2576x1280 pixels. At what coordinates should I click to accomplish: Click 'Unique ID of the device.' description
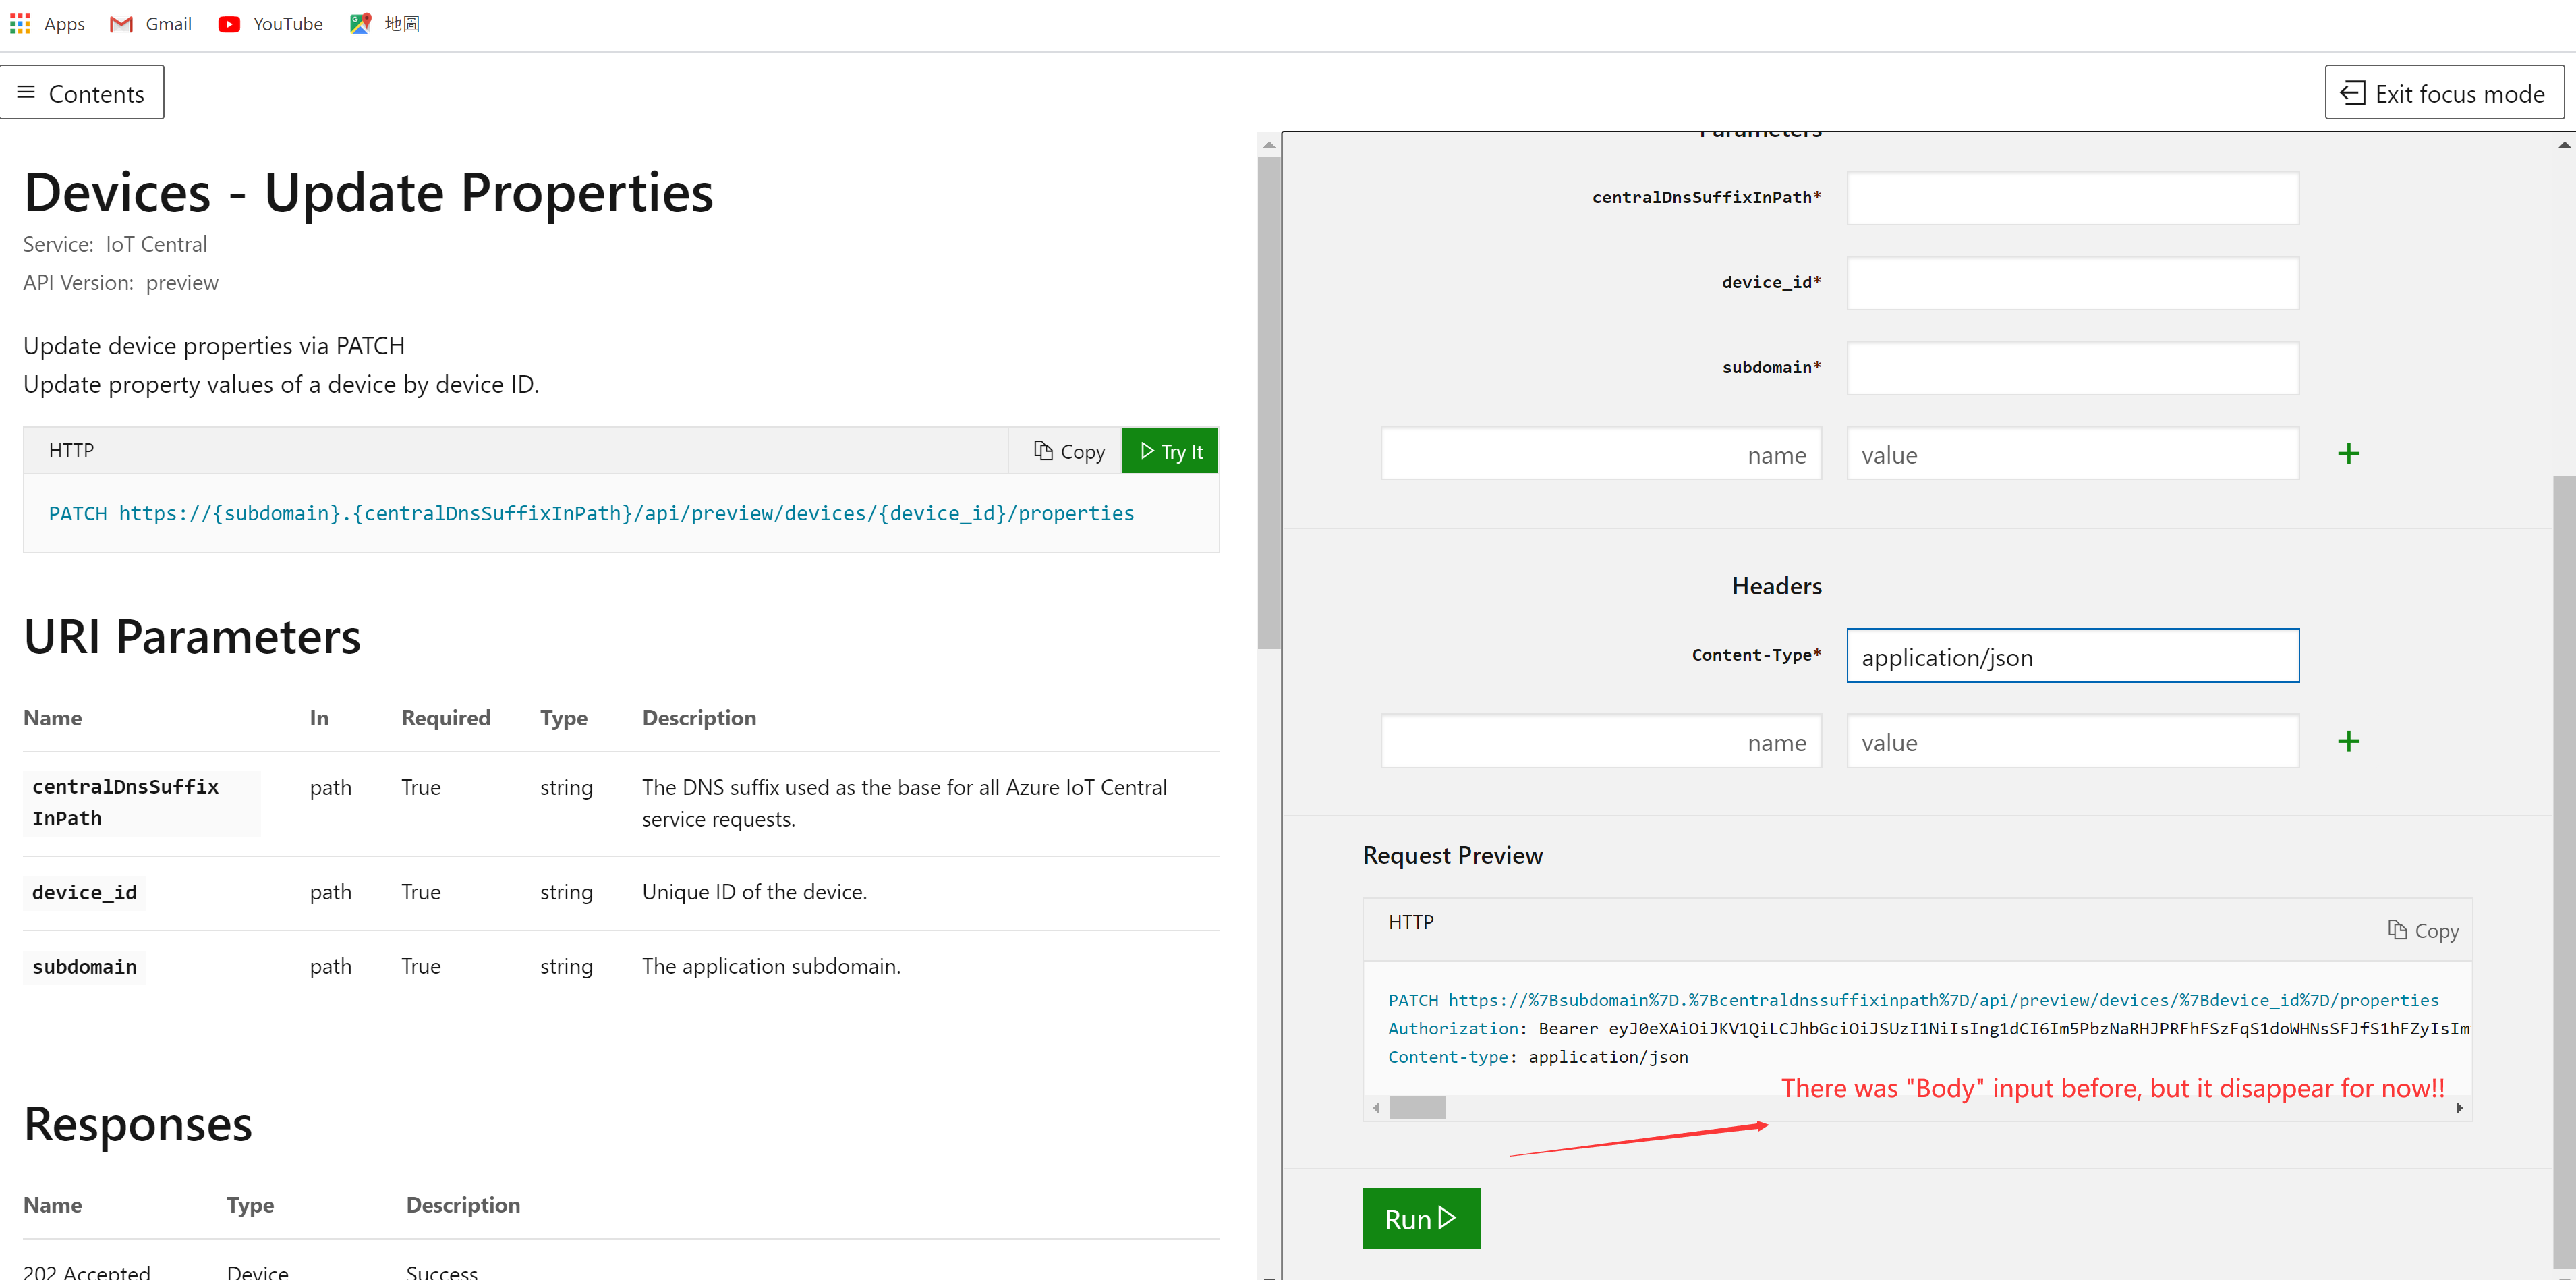coord(754,892)
